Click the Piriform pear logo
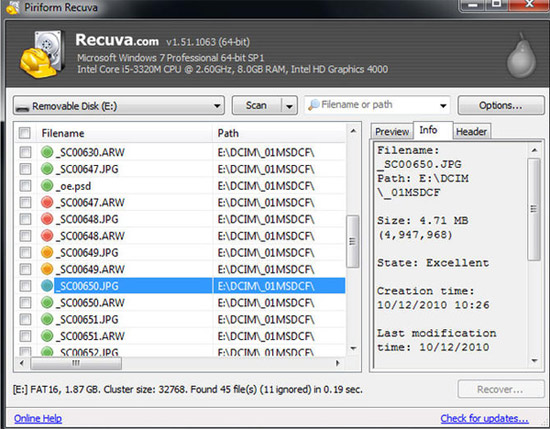The width and height of the screenshot is (550, 429). (522, 55)
